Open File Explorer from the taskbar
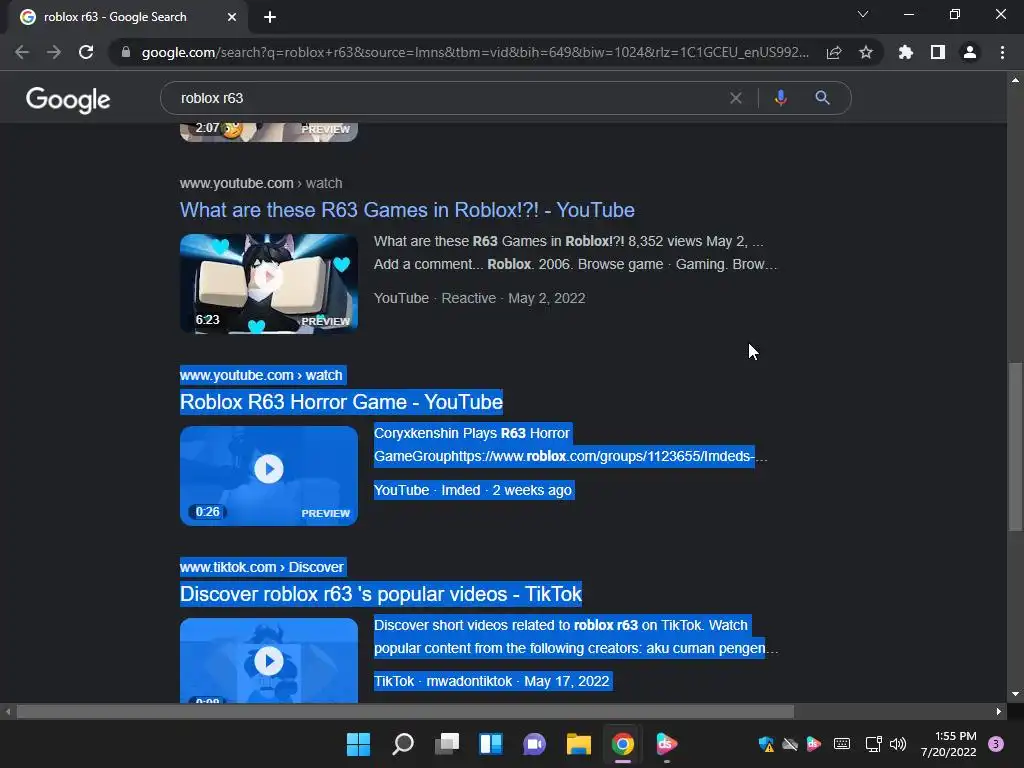The width and height of the screenshot is (1024, 768). 579,744
